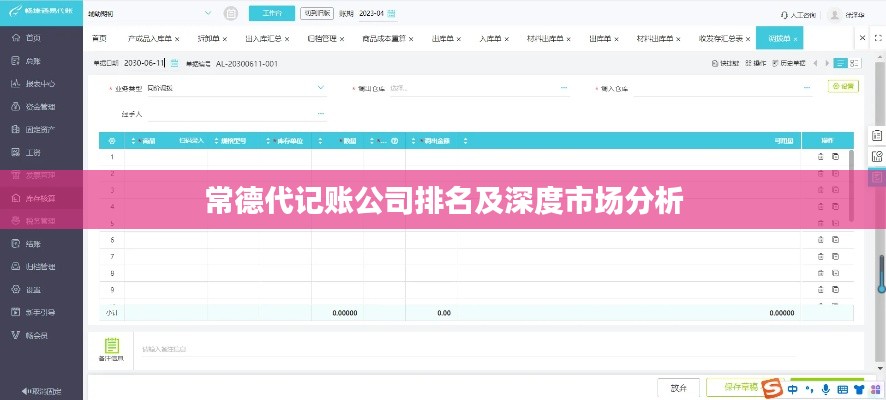Viewport: 886px width, 400px height.
Task: Click the blue 工作台 button
Action: tap(271, 15)
